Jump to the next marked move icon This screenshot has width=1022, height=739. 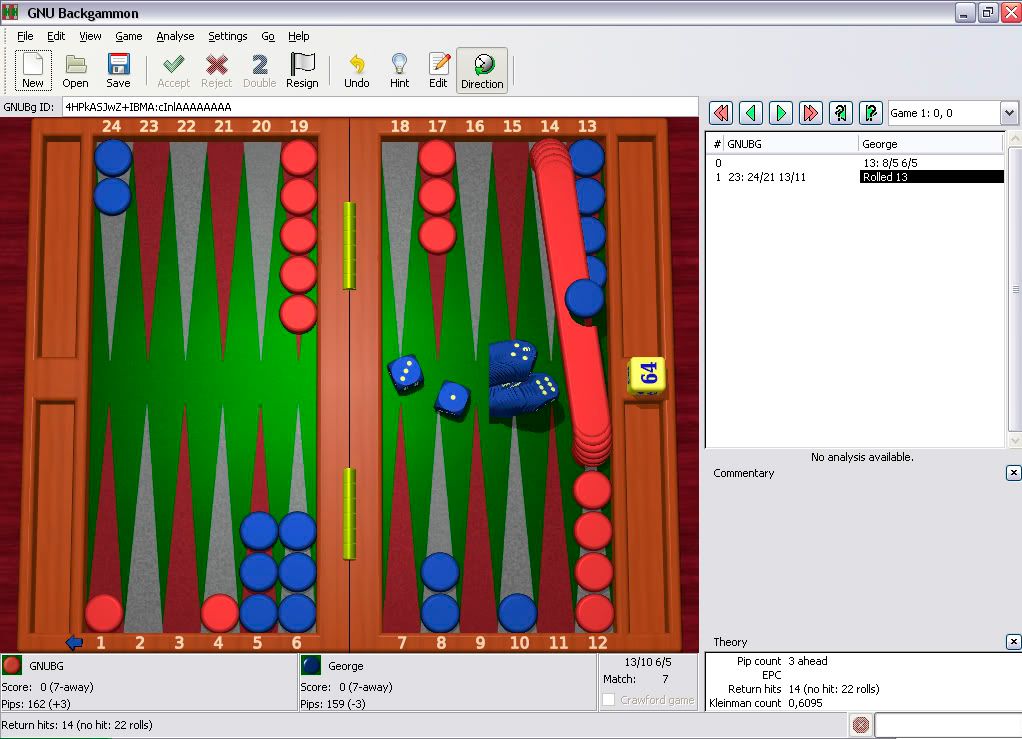[x=871, y=113]
